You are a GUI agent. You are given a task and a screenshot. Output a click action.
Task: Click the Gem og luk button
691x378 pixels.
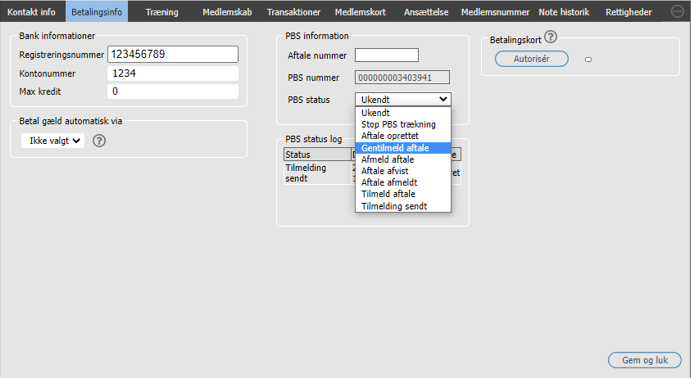point(645,360)
